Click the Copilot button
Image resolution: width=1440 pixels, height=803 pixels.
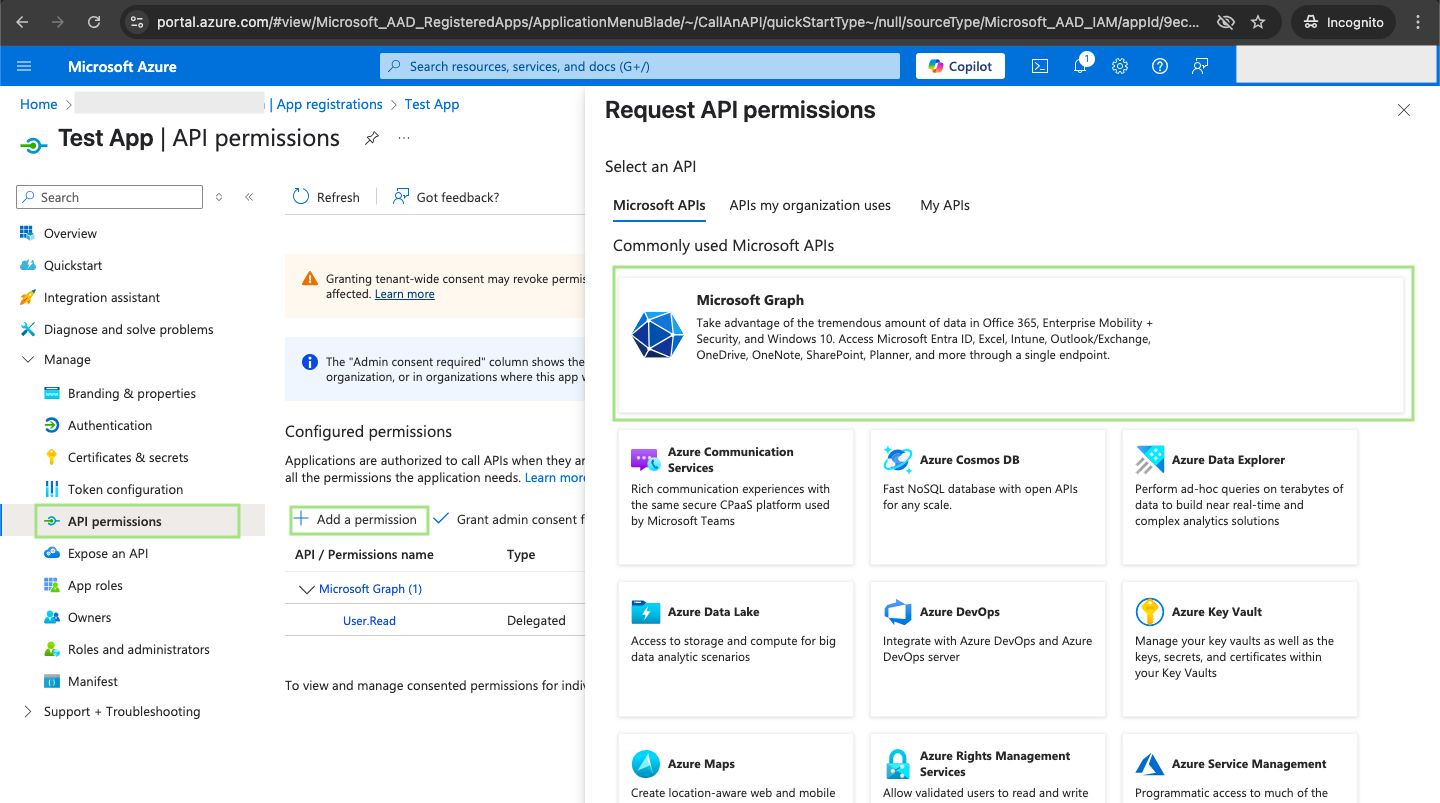(x=961, y=66)
